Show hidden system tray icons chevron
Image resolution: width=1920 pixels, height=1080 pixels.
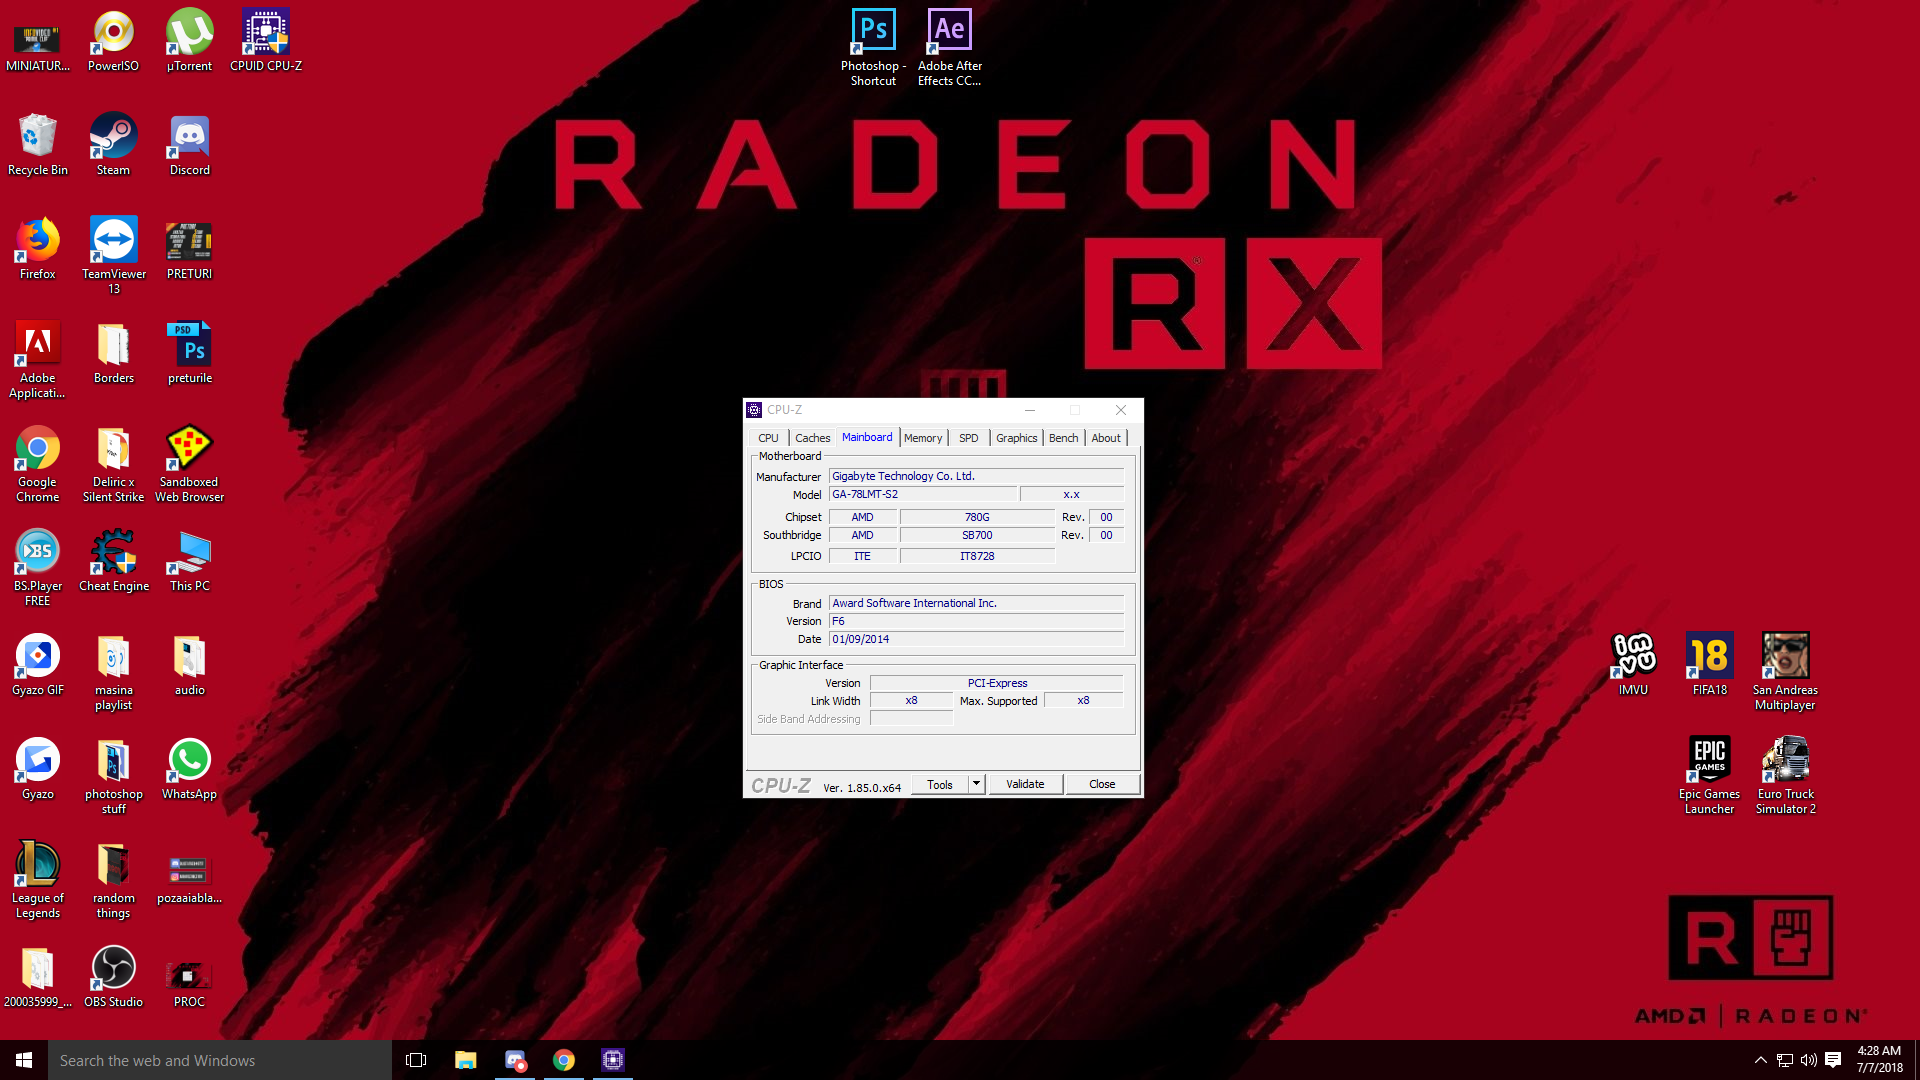[x=1760, y=1060]
